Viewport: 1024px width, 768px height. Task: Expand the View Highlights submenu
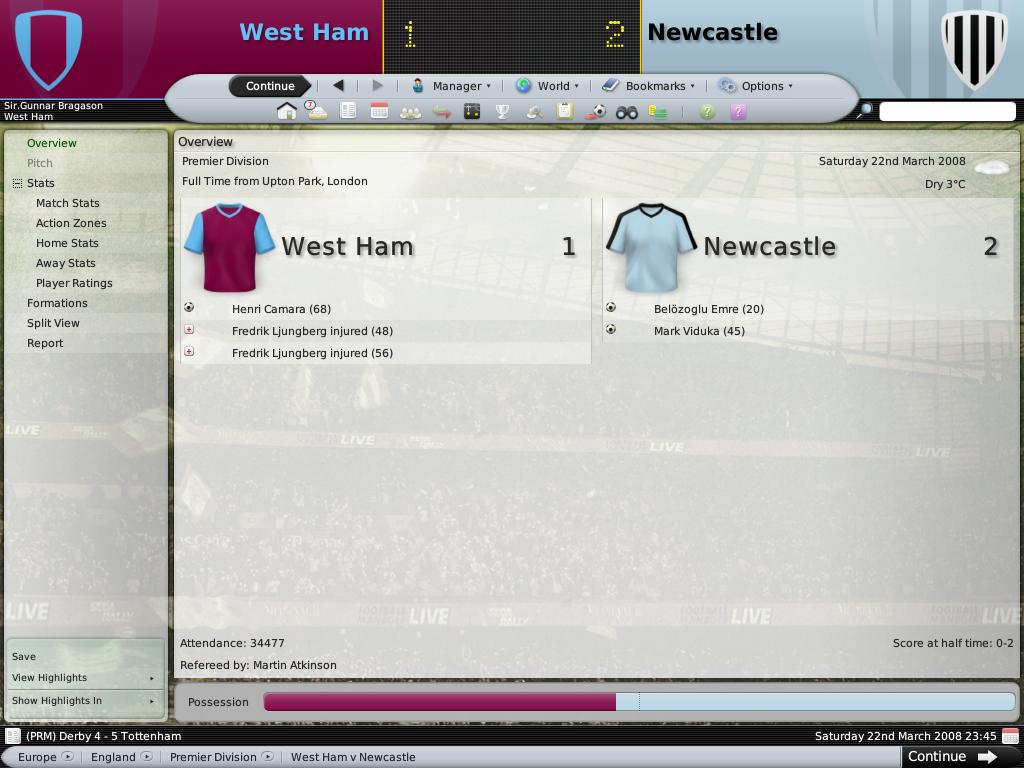click(83, 678)
